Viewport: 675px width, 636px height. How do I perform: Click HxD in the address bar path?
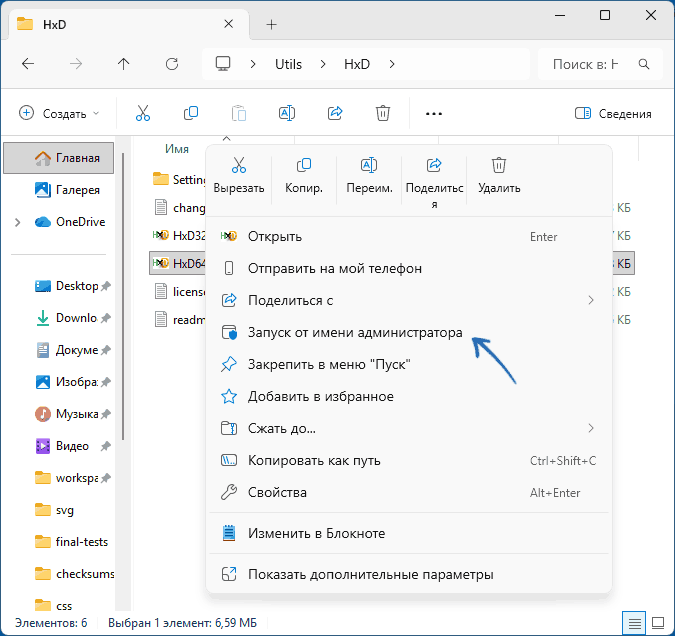pos(357,64)
